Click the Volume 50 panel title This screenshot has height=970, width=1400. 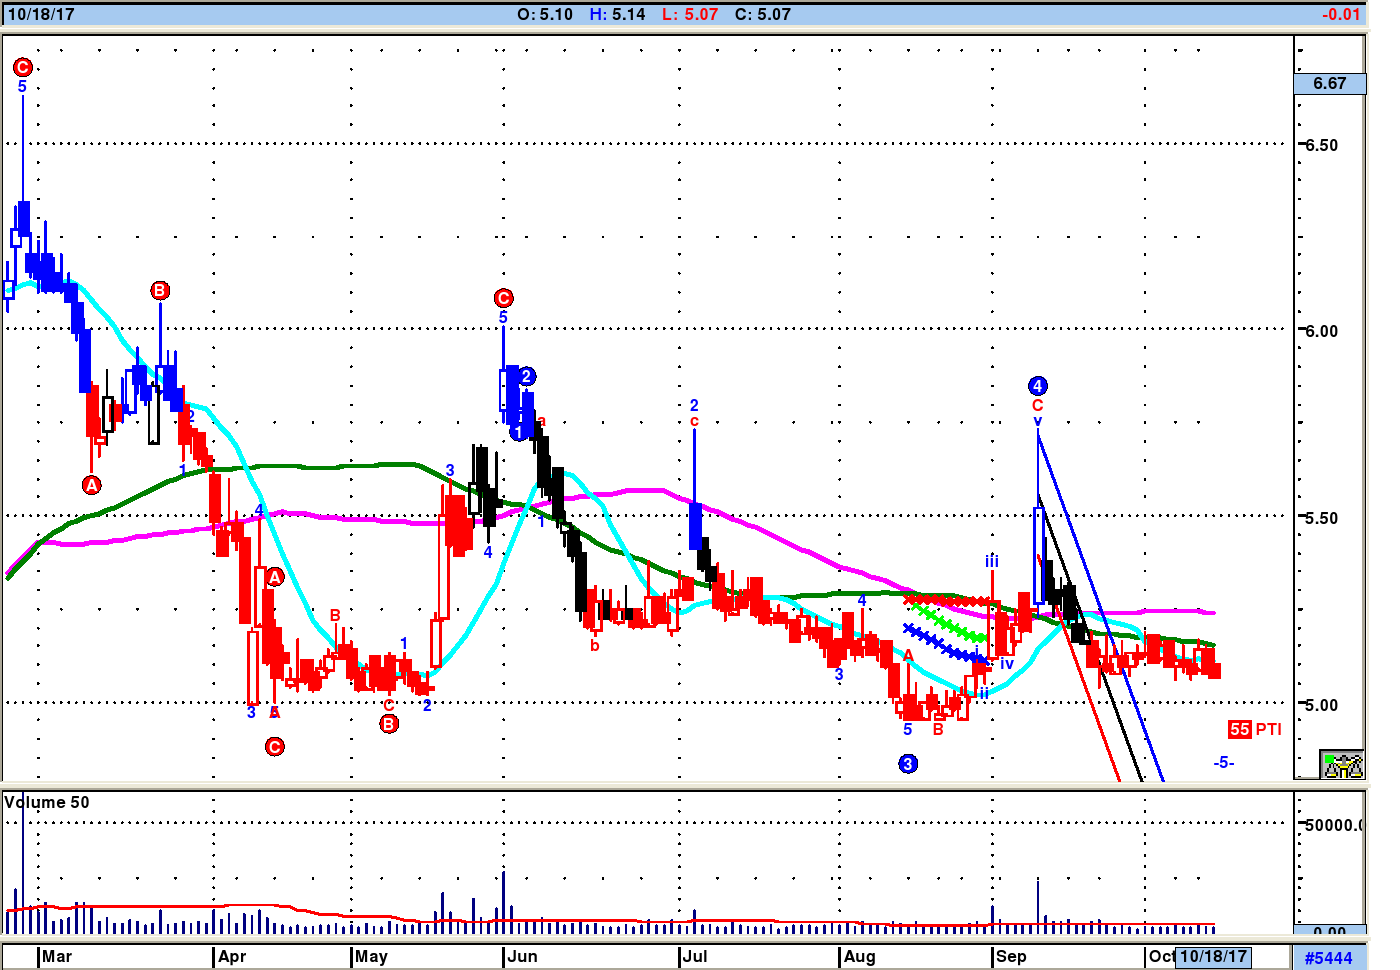pyautogui.click(x=47, y=802)
